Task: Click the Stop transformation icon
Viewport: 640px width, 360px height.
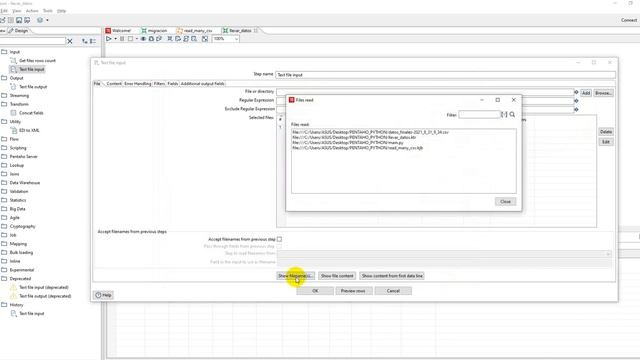Action: tap(130, 39)
